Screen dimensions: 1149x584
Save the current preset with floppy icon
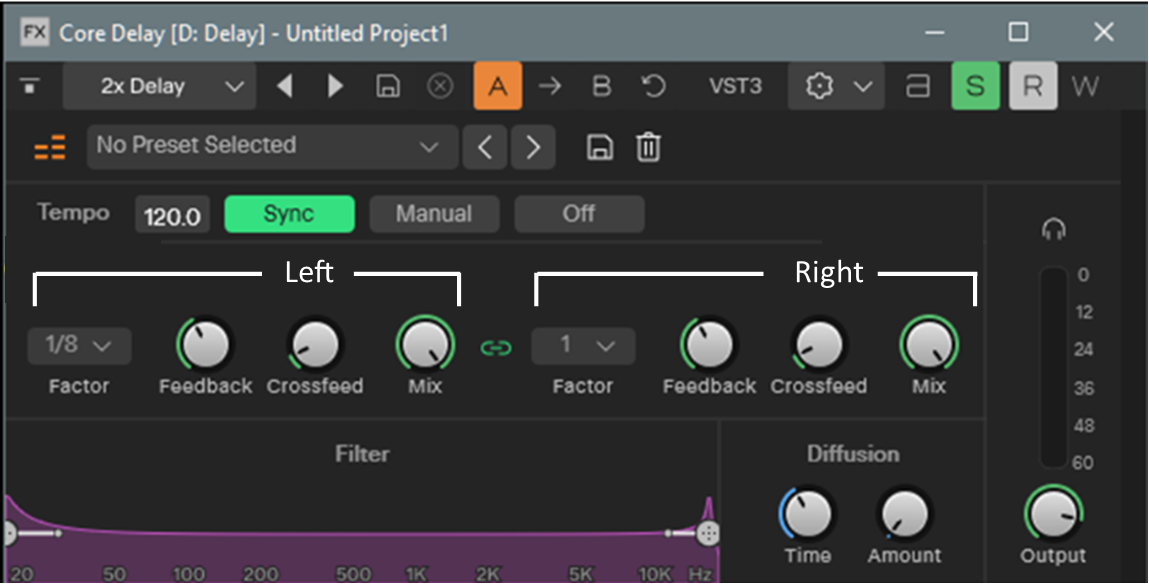pyautogui.click(x=599, y=148)
